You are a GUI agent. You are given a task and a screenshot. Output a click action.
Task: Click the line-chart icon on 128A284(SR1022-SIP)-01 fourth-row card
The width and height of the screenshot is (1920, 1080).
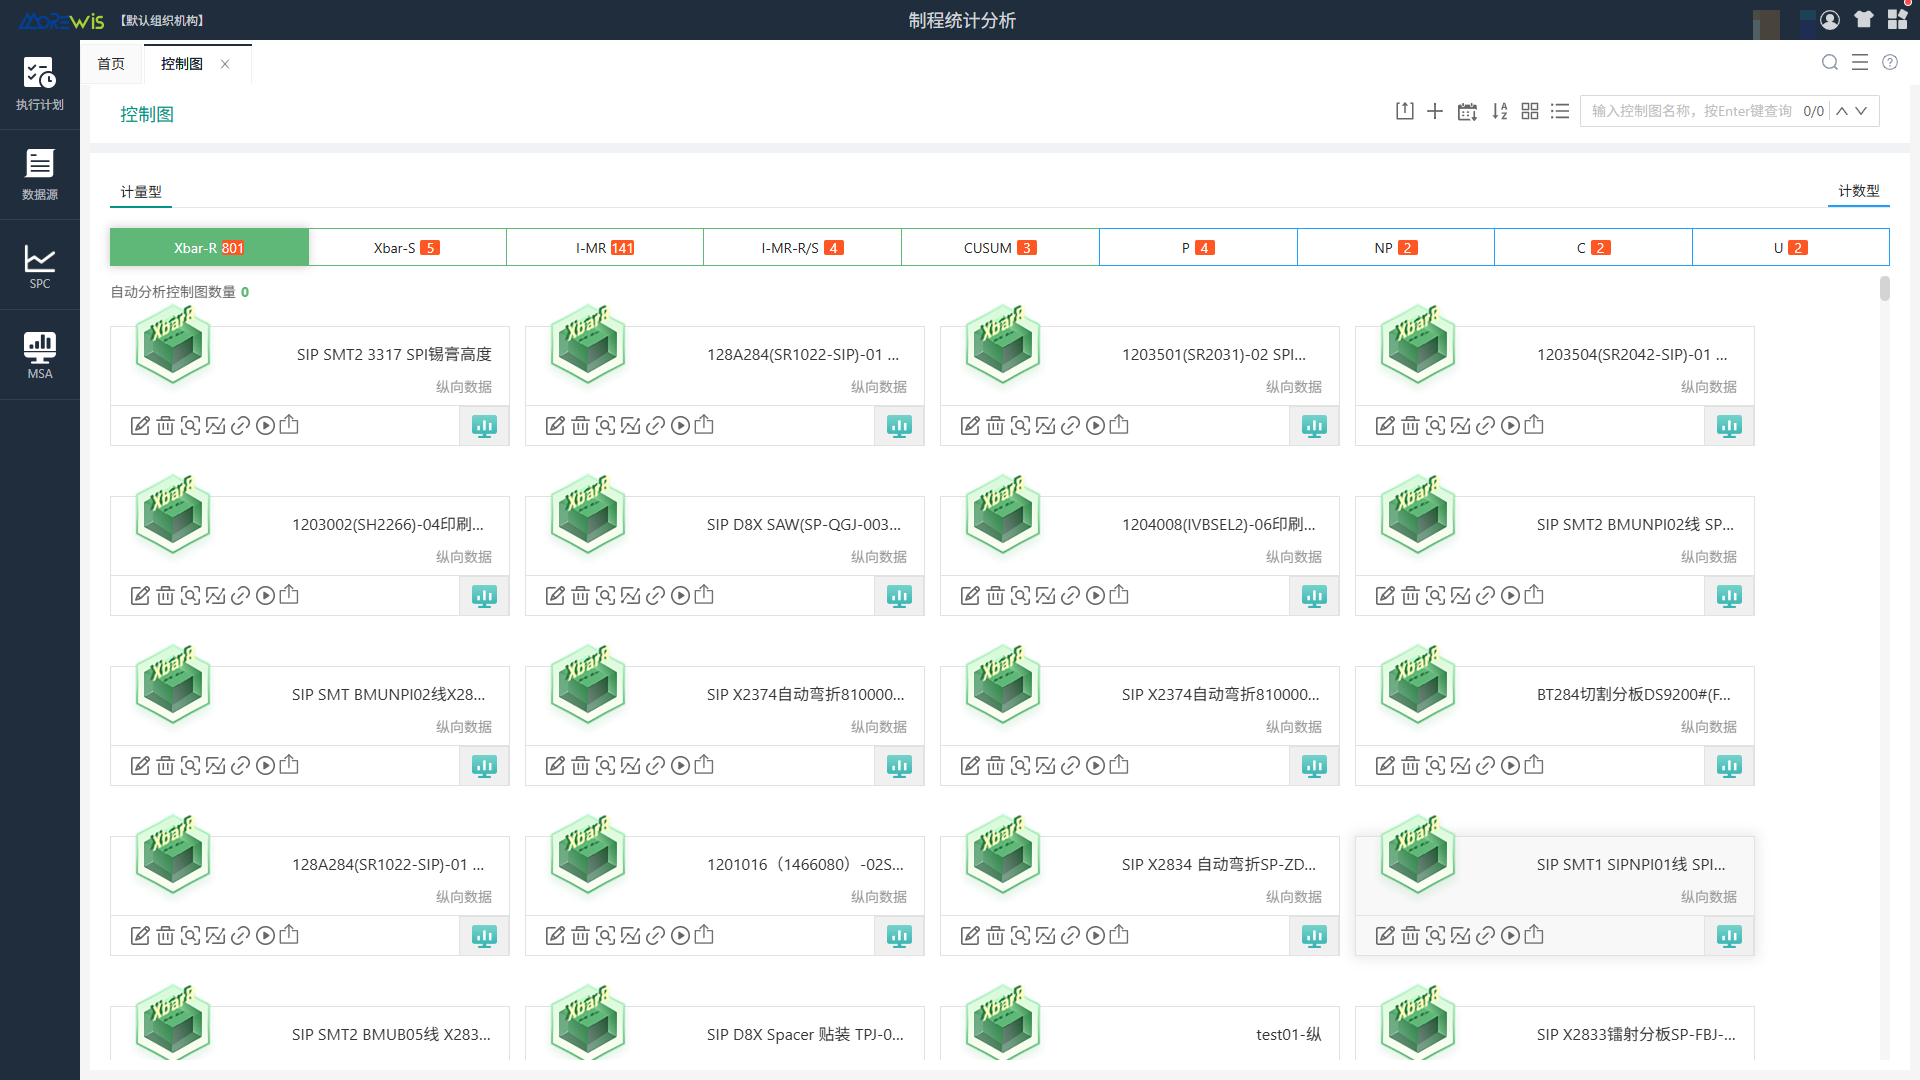pos(215,936)
